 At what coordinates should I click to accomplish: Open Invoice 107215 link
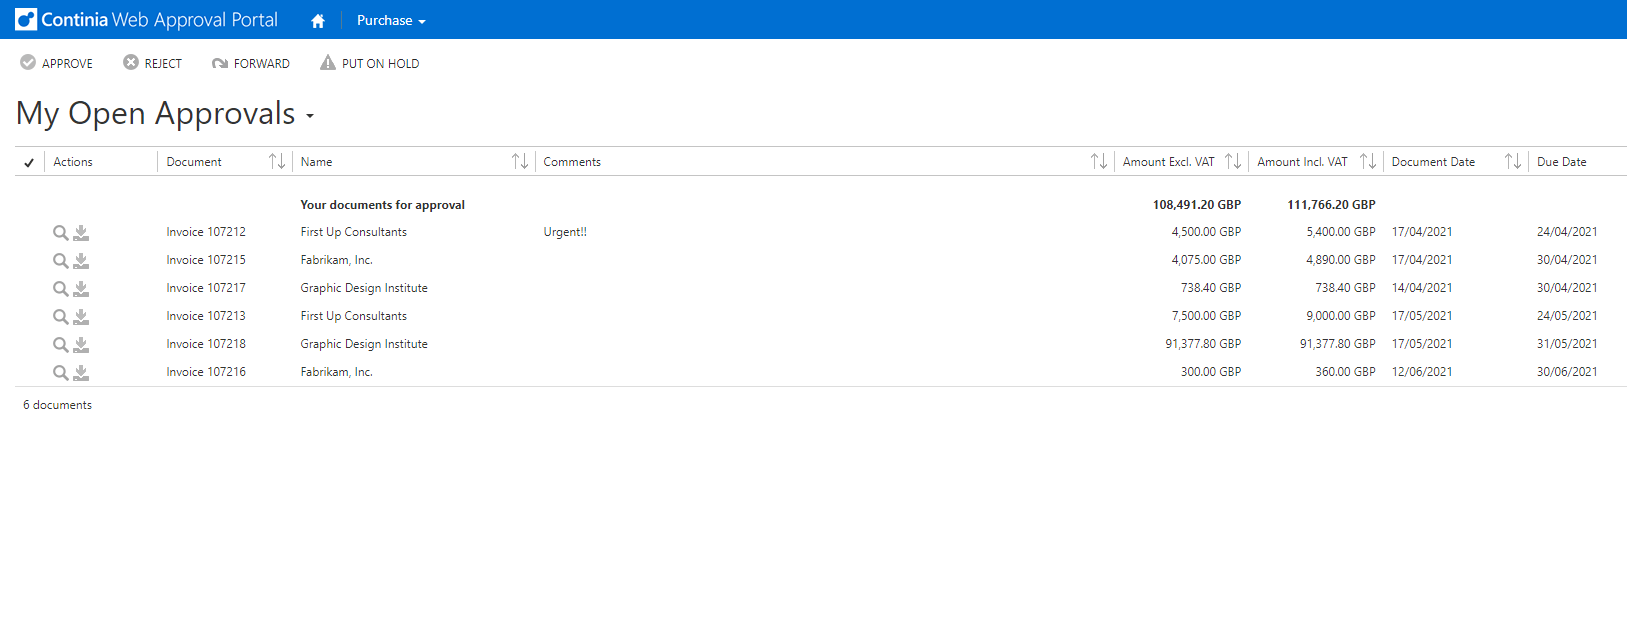pos(206,260)
